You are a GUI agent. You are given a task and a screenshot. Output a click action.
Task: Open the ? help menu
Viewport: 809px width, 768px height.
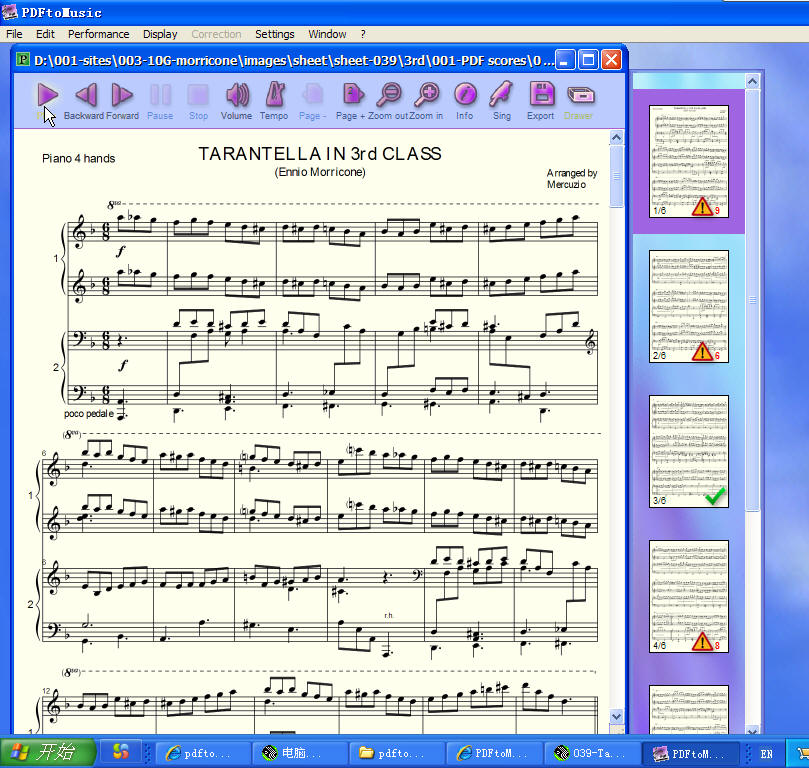(x=363, y=34)
